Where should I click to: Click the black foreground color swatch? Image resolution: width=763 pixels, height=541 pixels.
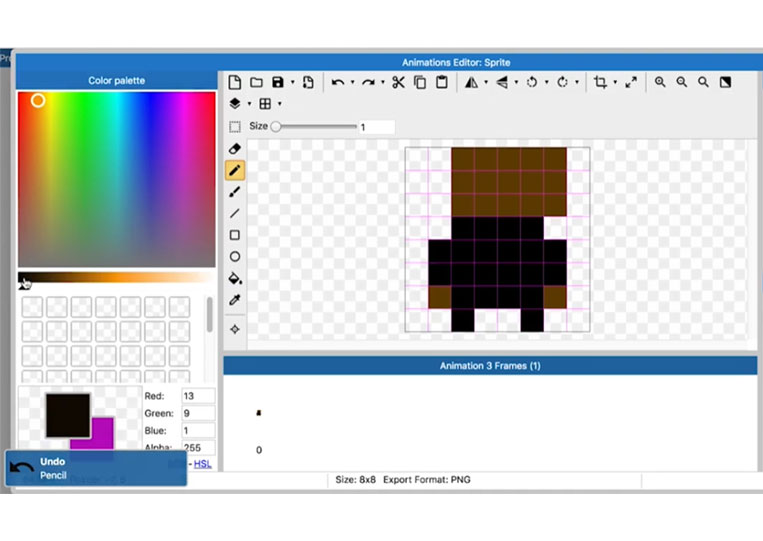point(68,415)
